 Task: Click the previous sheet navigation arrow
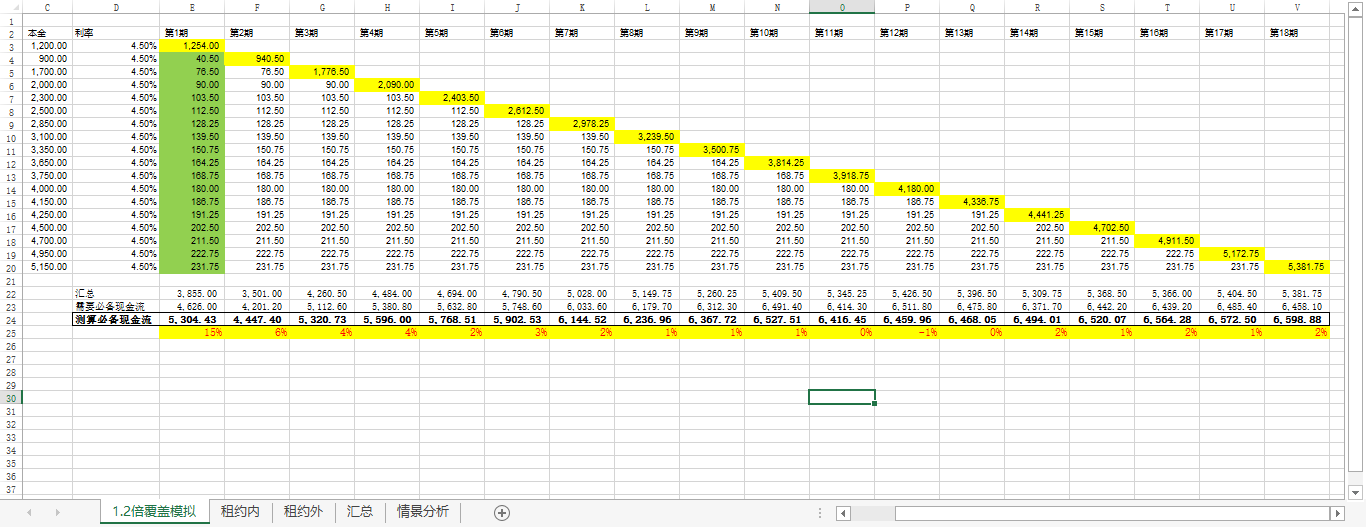[x=29, y=512]
